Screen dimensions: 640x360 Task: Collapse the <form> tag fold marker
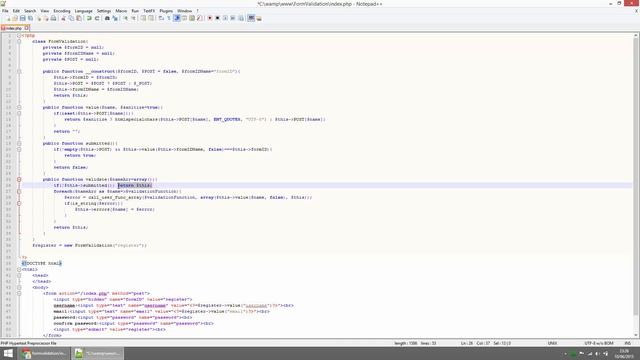(x=19, y=293)
